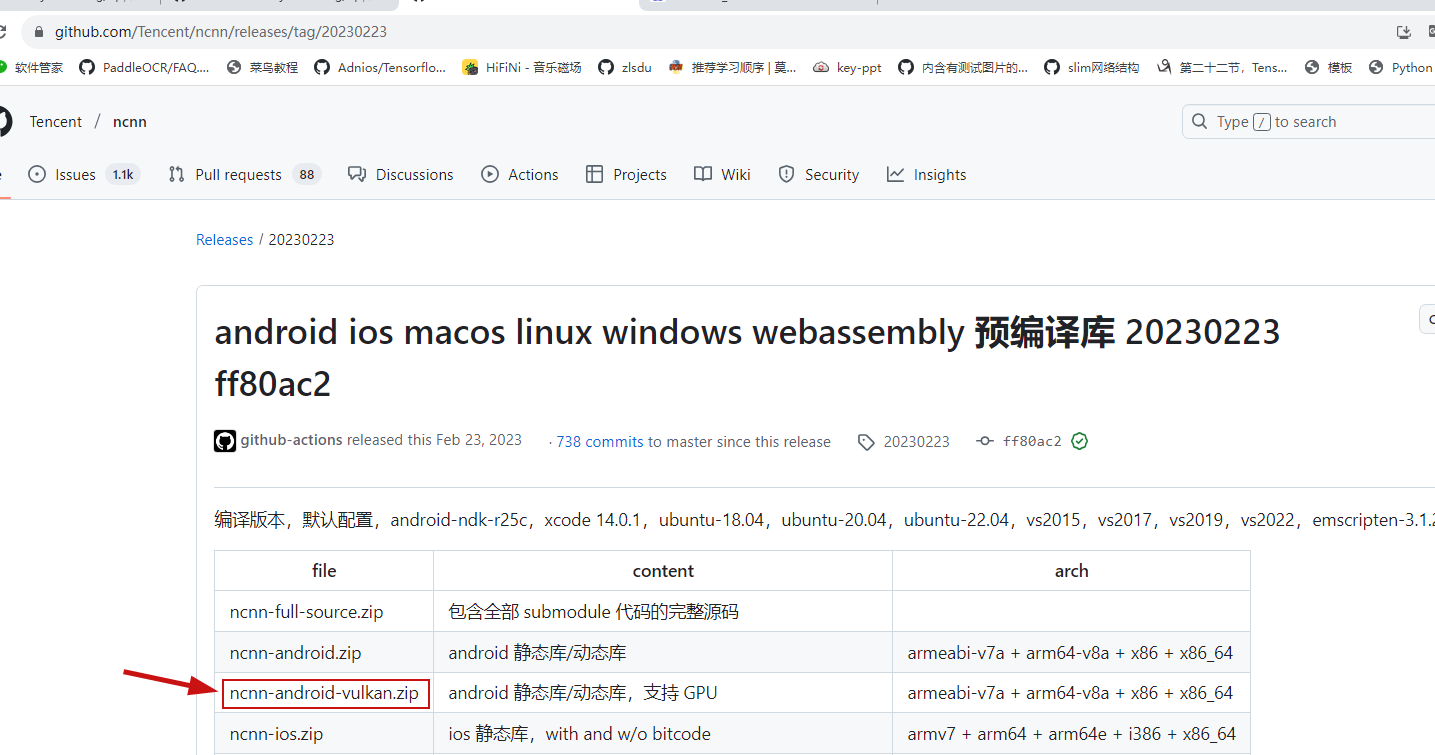
Task: Click the site lock icon in address bar
Action: (39, 32)
